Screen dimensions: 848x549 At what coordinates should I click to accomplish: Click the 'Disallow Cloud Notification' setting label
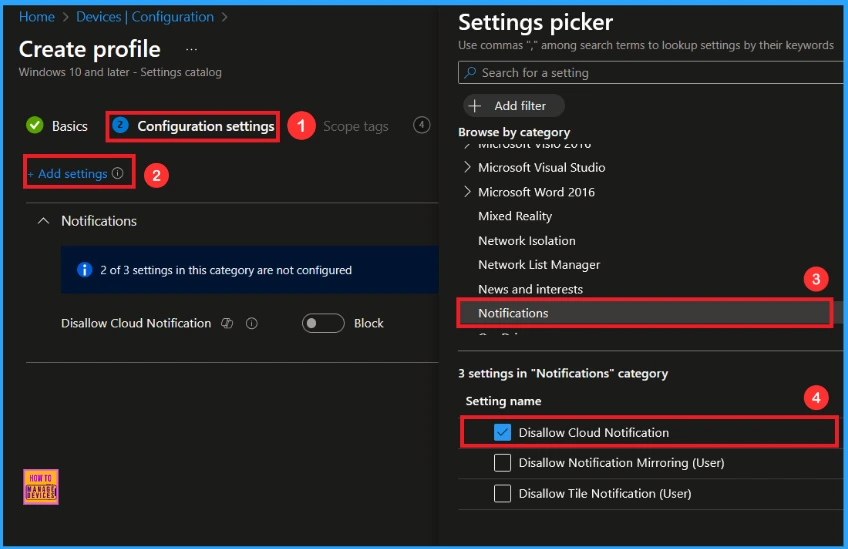(136, 323)
